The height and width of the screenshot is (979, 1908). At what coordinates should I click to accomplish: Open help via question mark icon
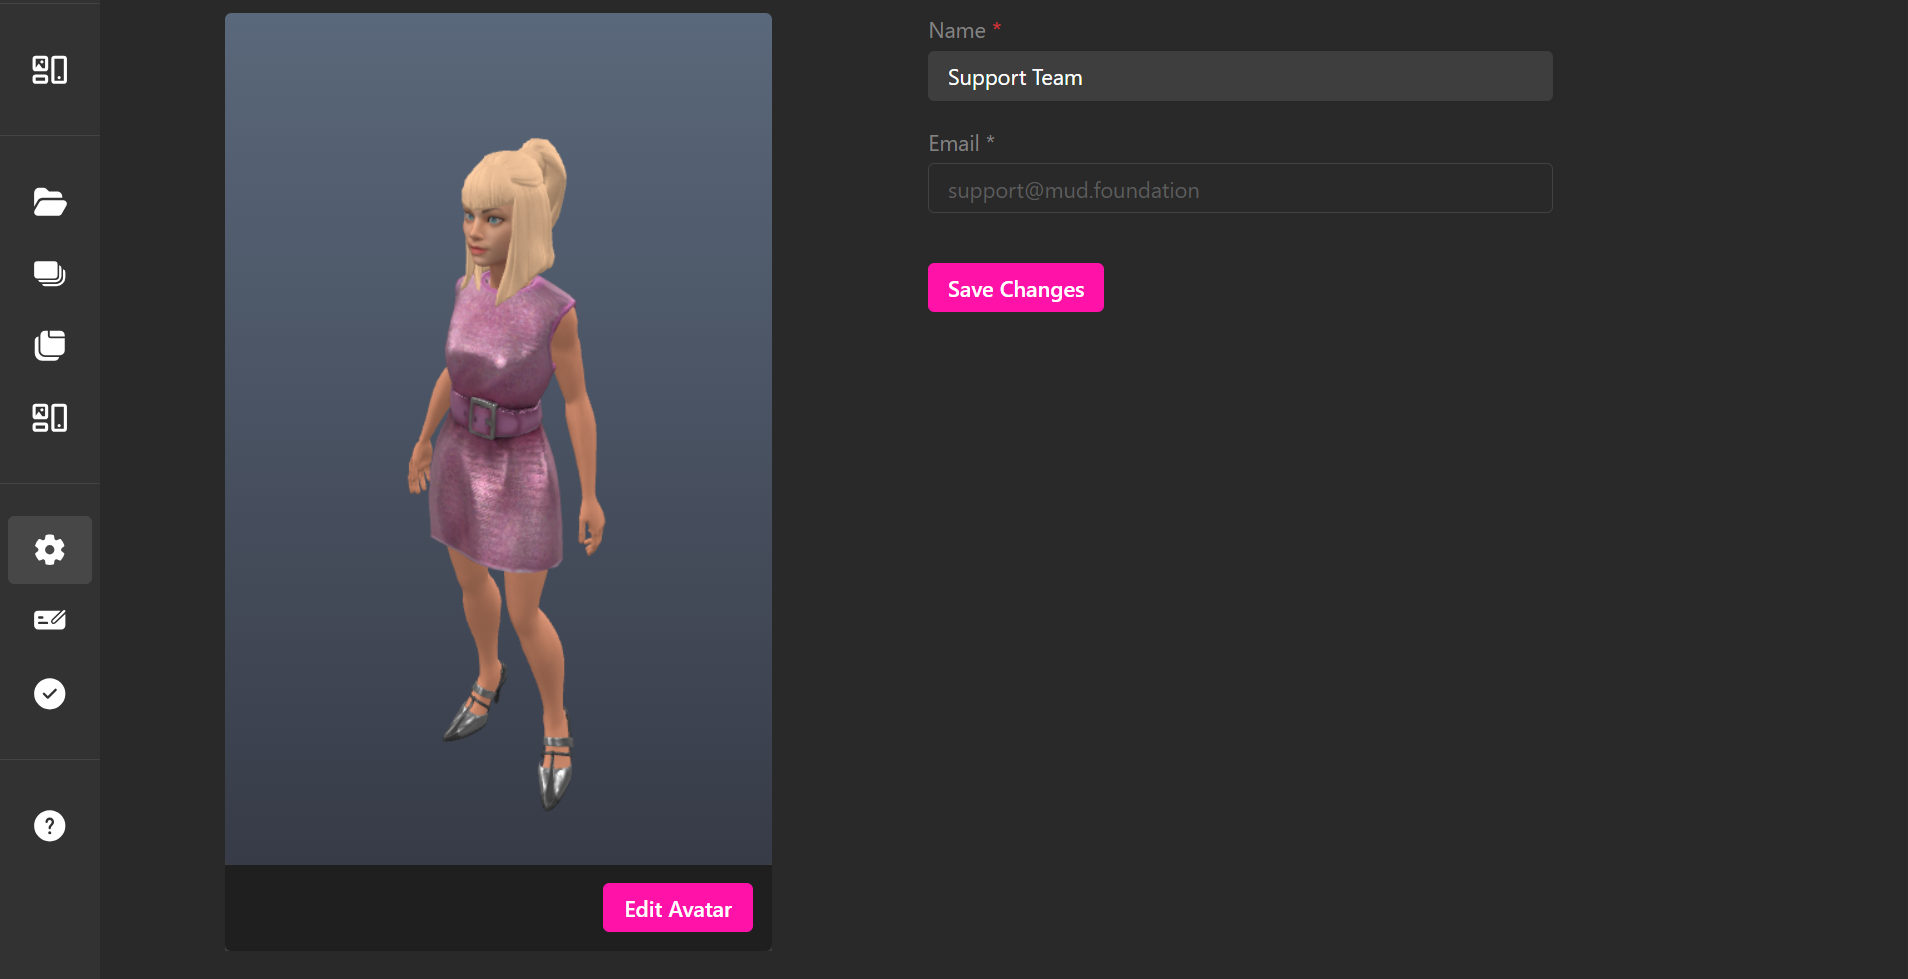(49, 826)
